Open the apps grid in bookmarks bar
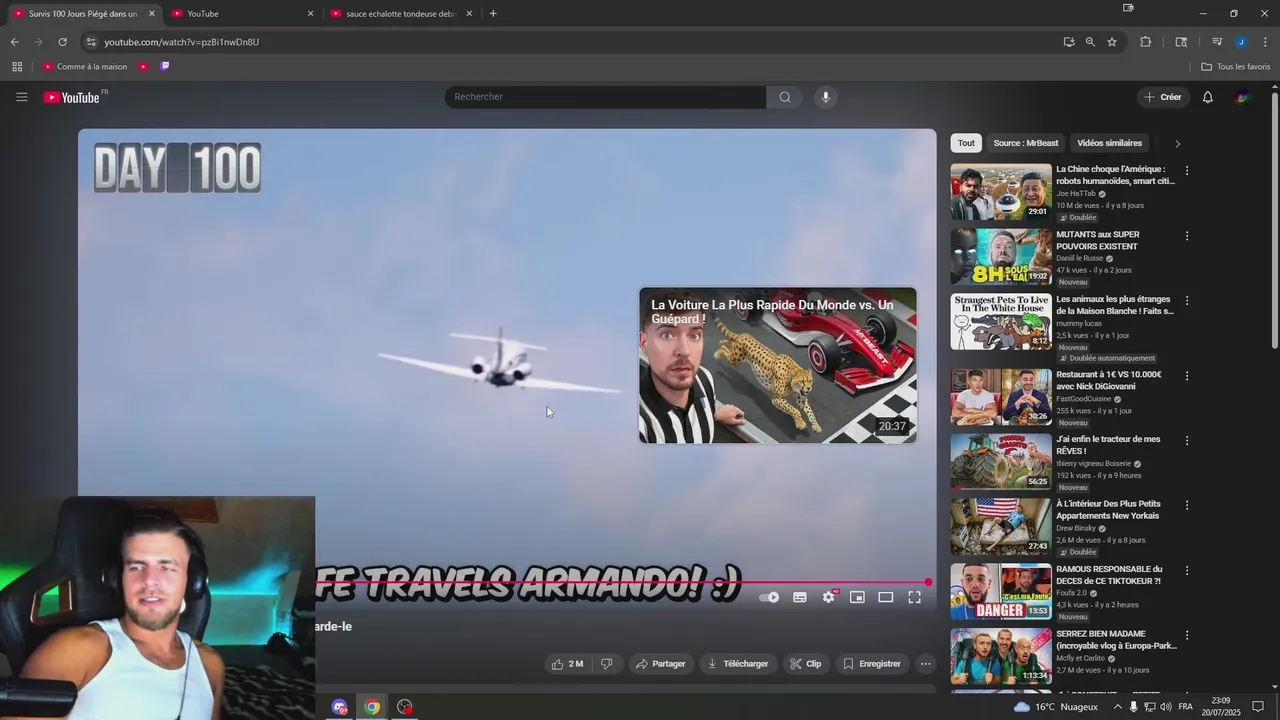Screen dimensions: 1280x720 17,67
